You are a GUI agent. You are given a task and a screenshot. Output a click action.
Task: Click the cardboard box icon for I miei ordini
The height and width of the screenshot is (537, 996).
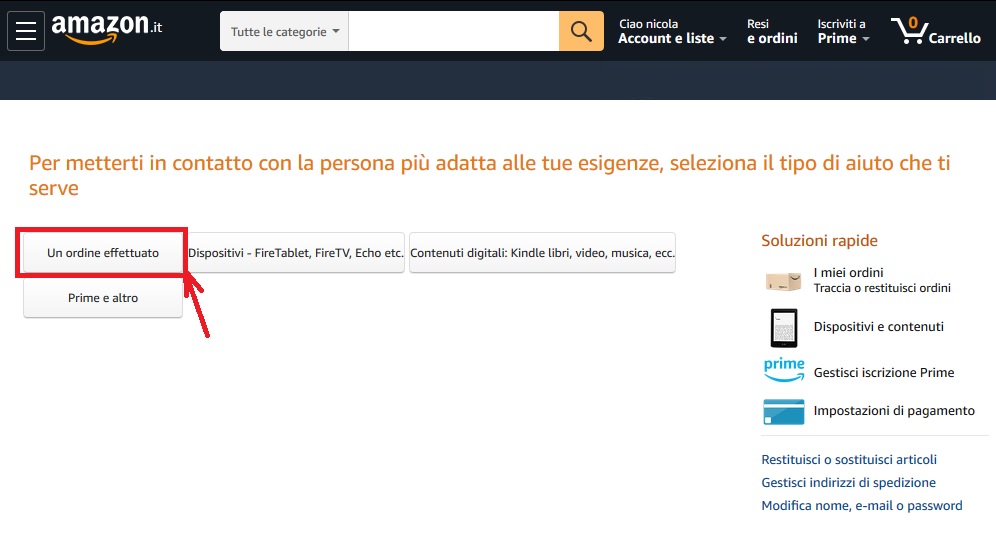[783, 281]
